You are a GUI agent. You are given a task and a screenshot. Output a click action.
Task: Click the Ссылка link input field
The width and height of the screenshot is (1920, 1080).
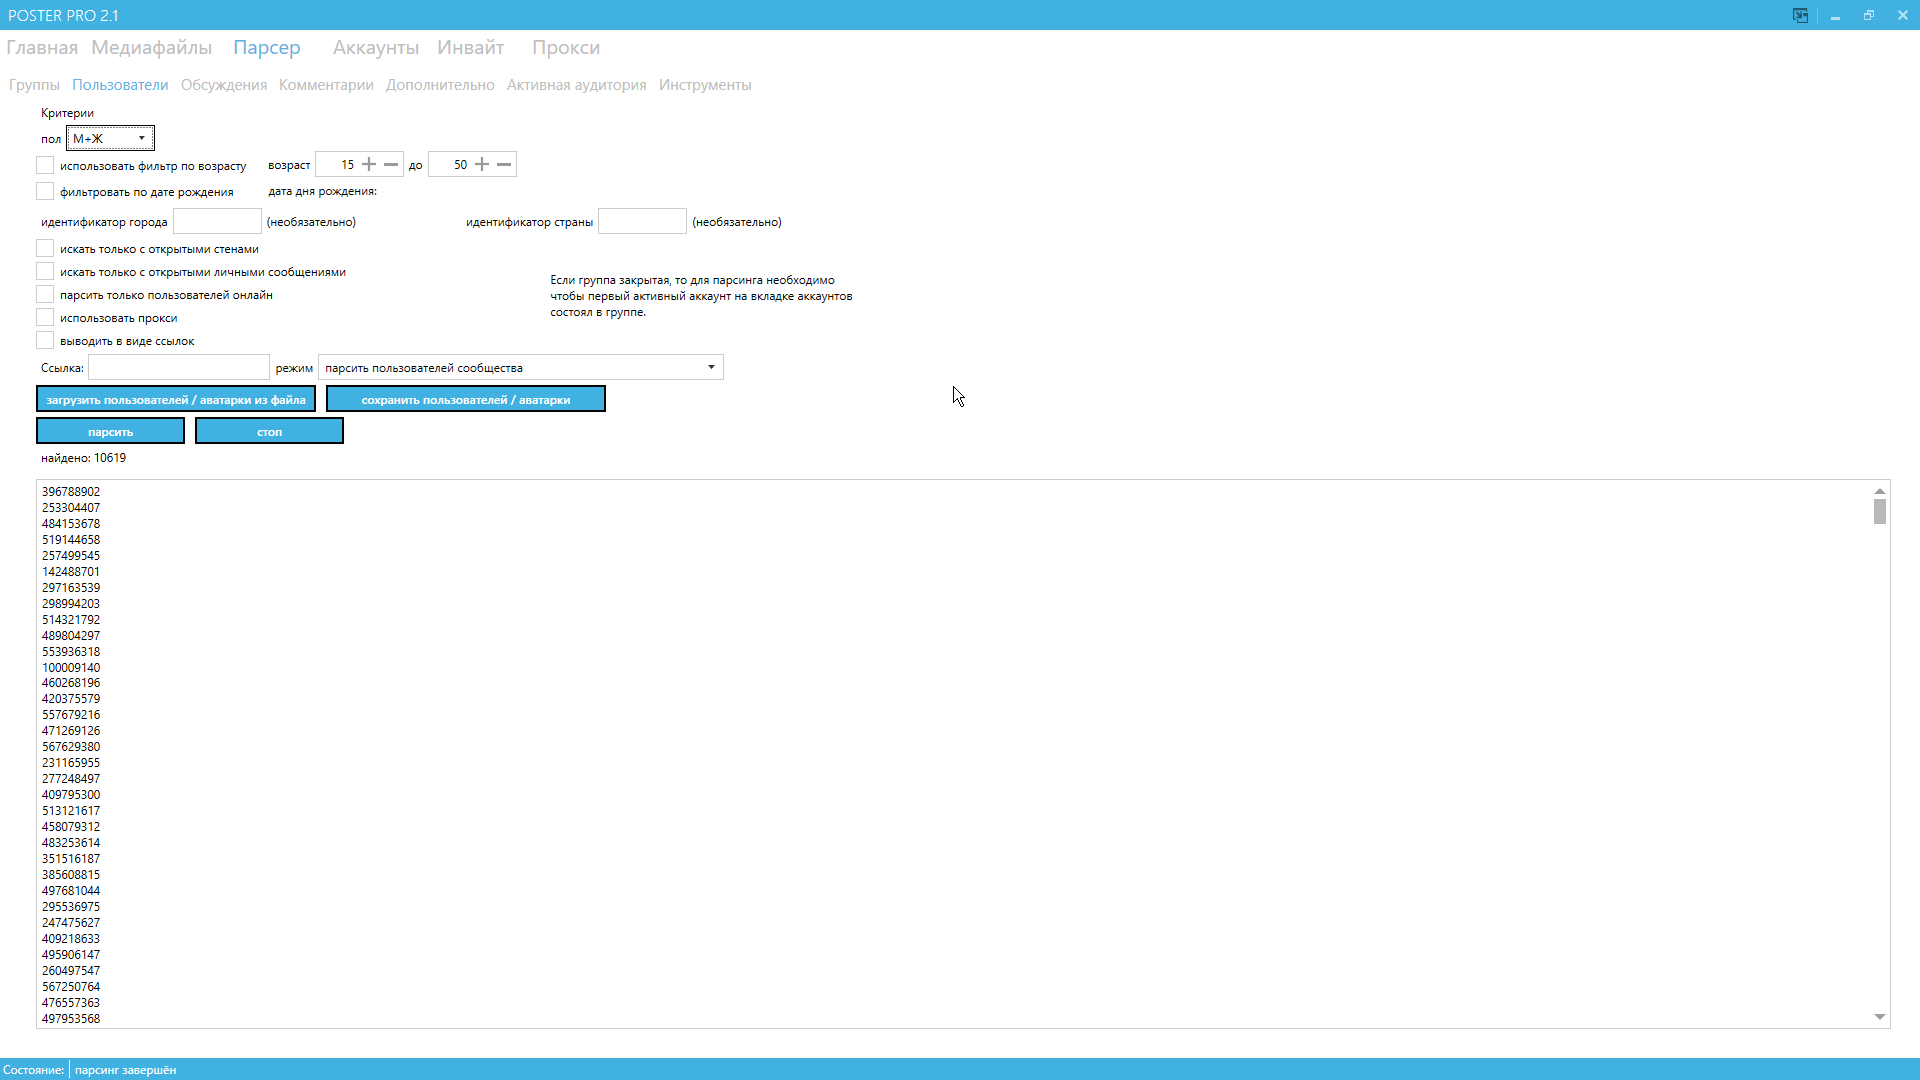[x=178, y=368]
